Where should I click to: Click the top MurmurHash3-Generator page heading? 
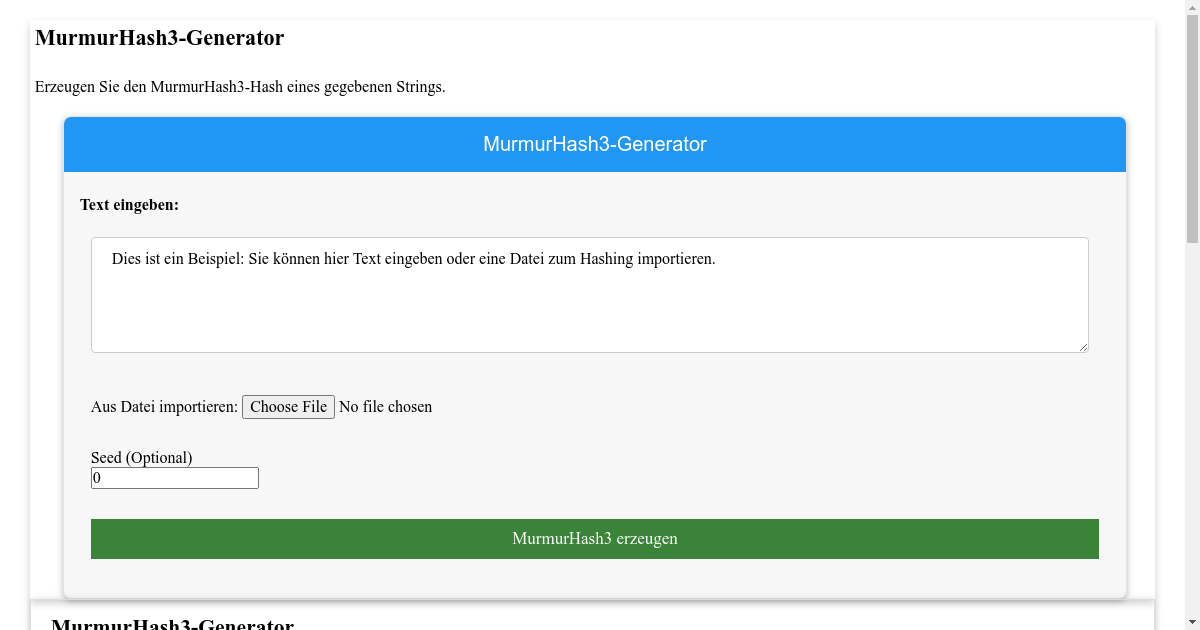(159, 38)
